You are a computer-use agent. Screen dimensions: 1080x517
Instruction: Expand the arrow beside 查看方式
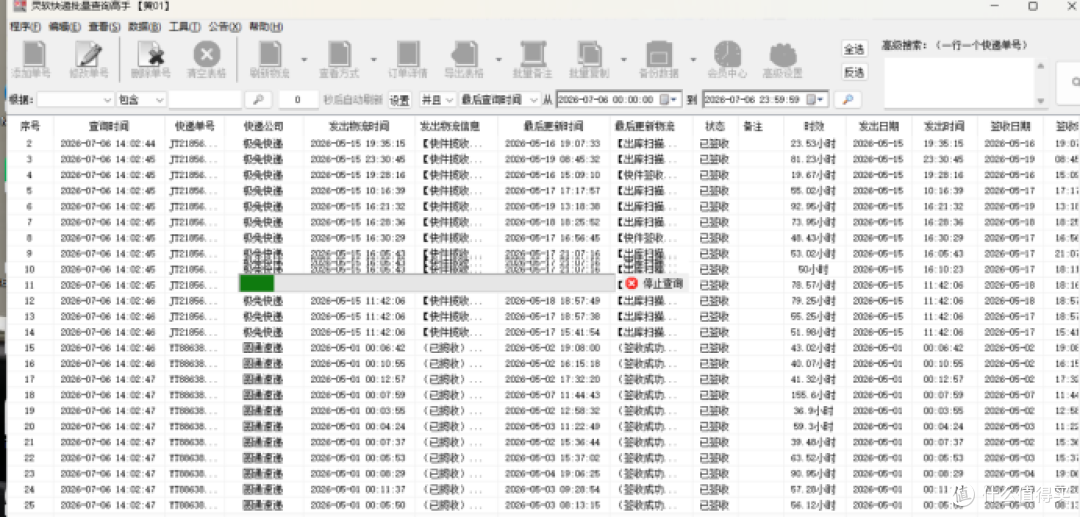(x=373, y=59)
